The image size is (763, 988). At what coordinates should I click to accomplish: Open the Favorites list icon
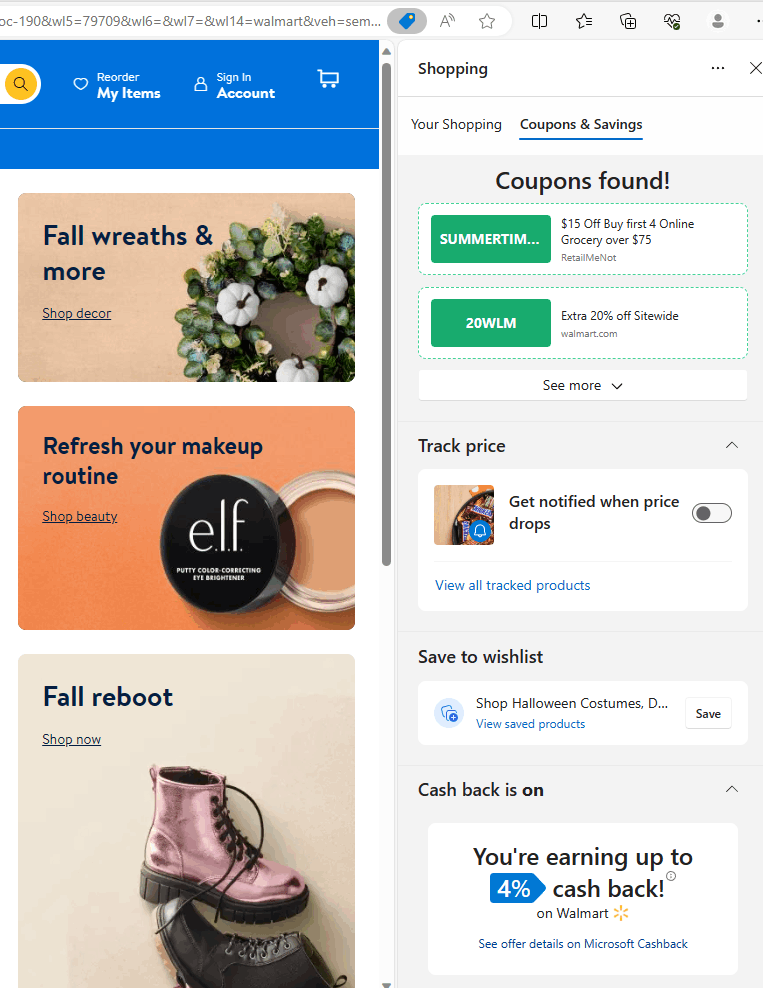pos(583,21)
